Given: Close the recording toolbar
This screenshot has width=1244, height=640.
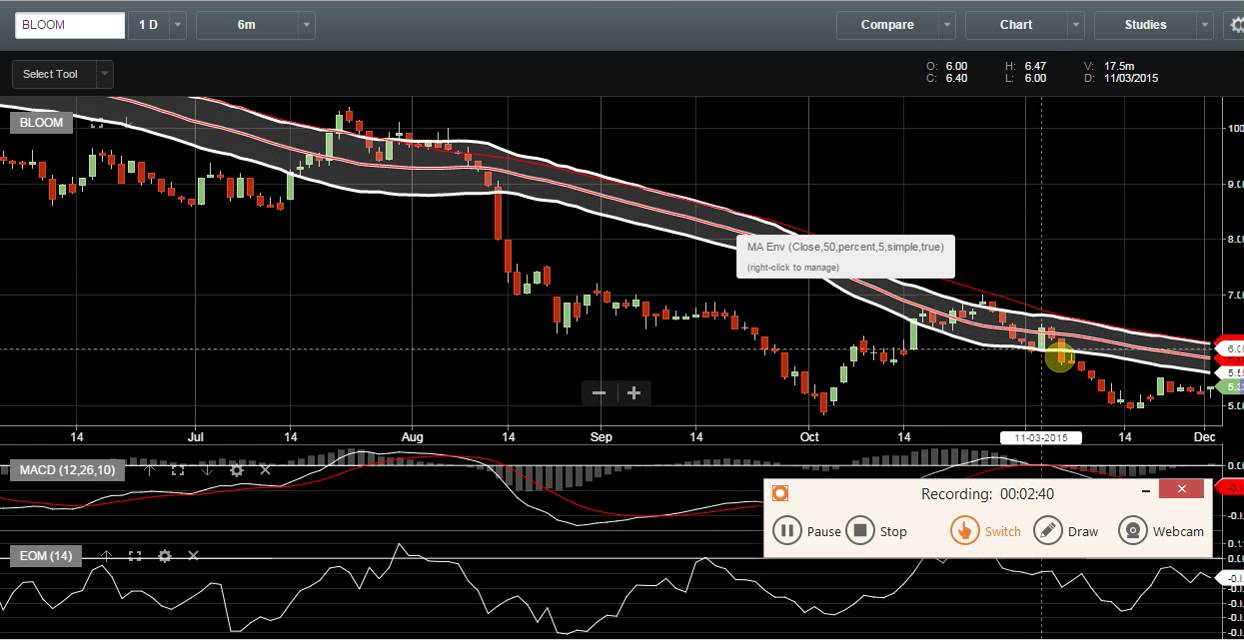Looking at the screenshot, I should coord(1181,489).
